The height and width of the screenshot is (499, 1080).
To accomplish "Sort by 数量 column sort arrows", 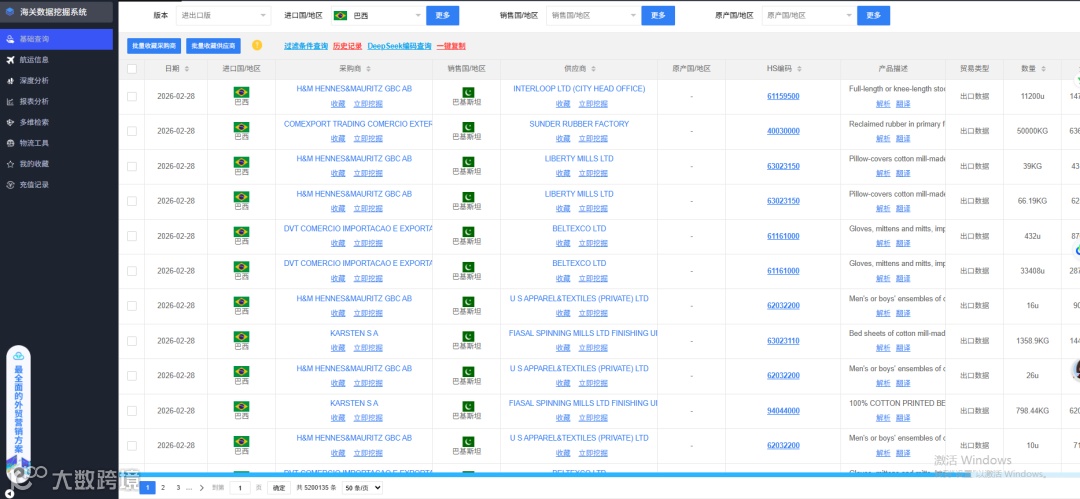I will click(1043, 69).
